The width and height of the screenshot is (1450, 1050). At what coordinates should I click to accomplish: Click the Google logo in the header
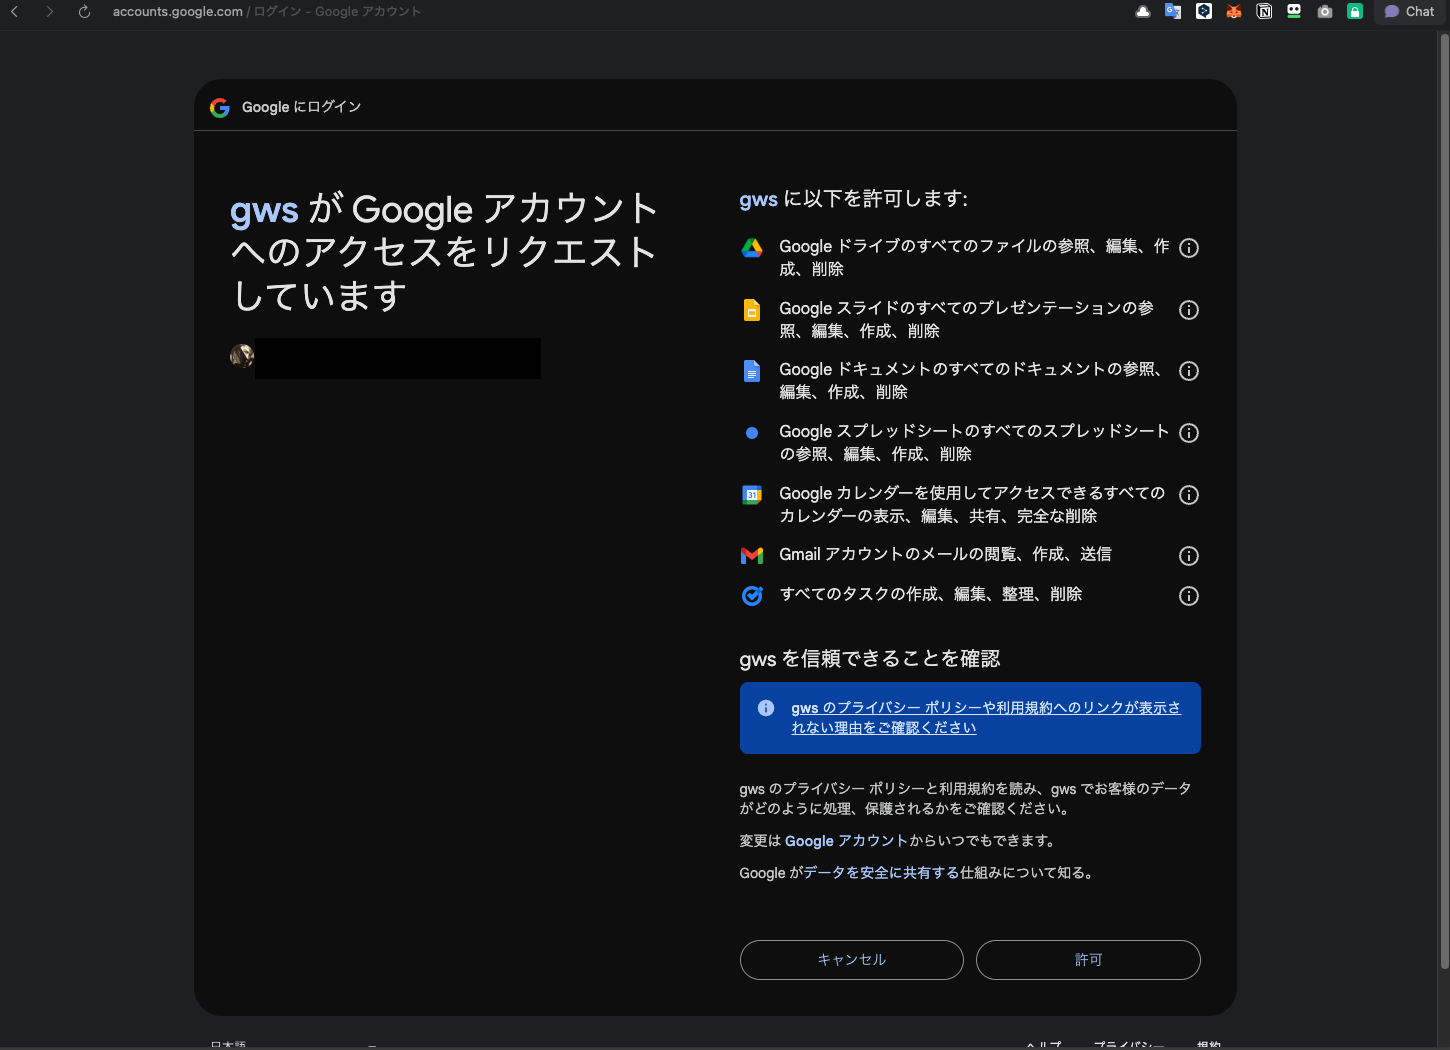pyautogui.click(x=219, y=107)
